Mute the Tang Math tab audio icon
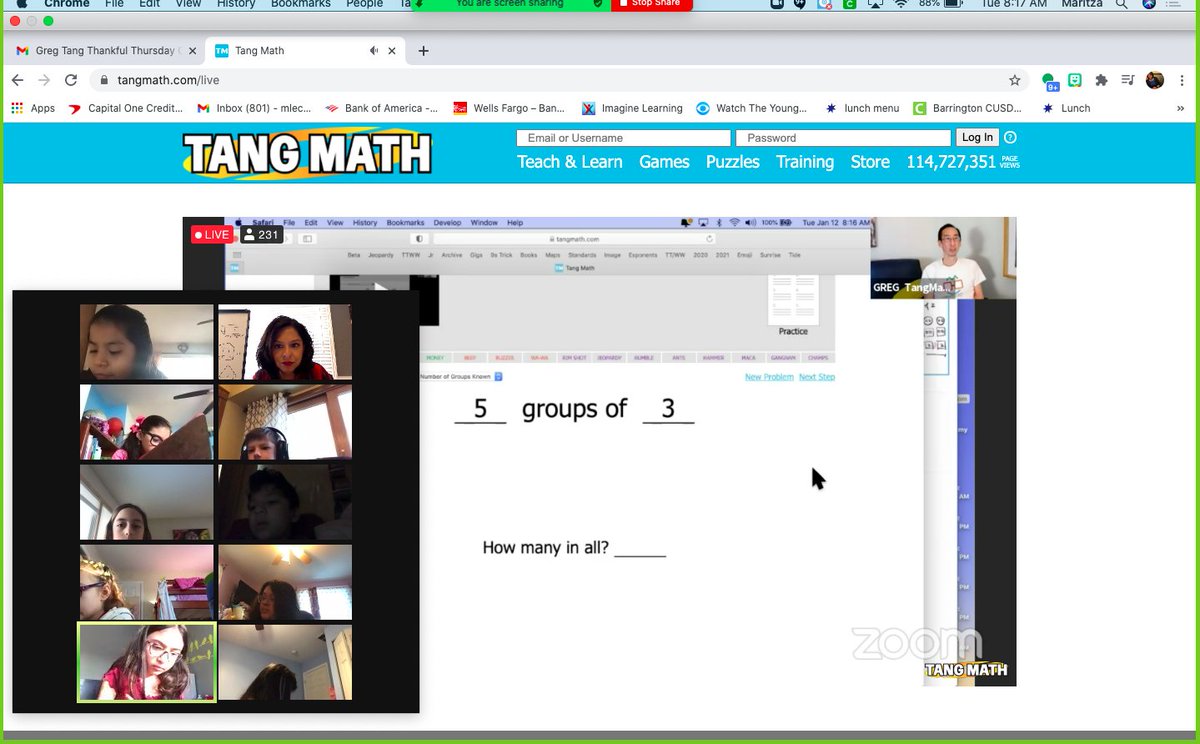 click(374, 51)
